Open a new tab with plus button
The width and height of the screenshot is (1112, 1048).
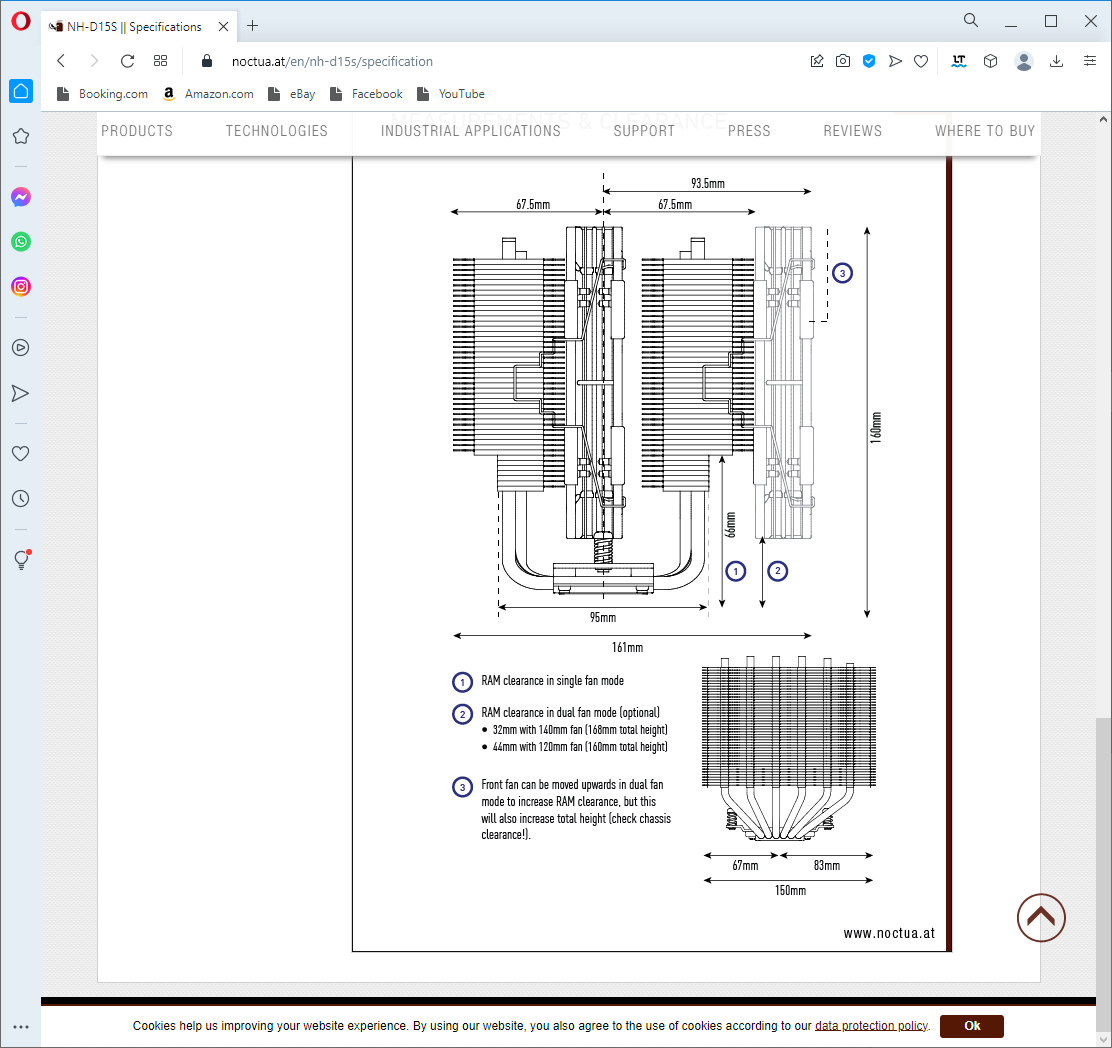click(252, 26)
